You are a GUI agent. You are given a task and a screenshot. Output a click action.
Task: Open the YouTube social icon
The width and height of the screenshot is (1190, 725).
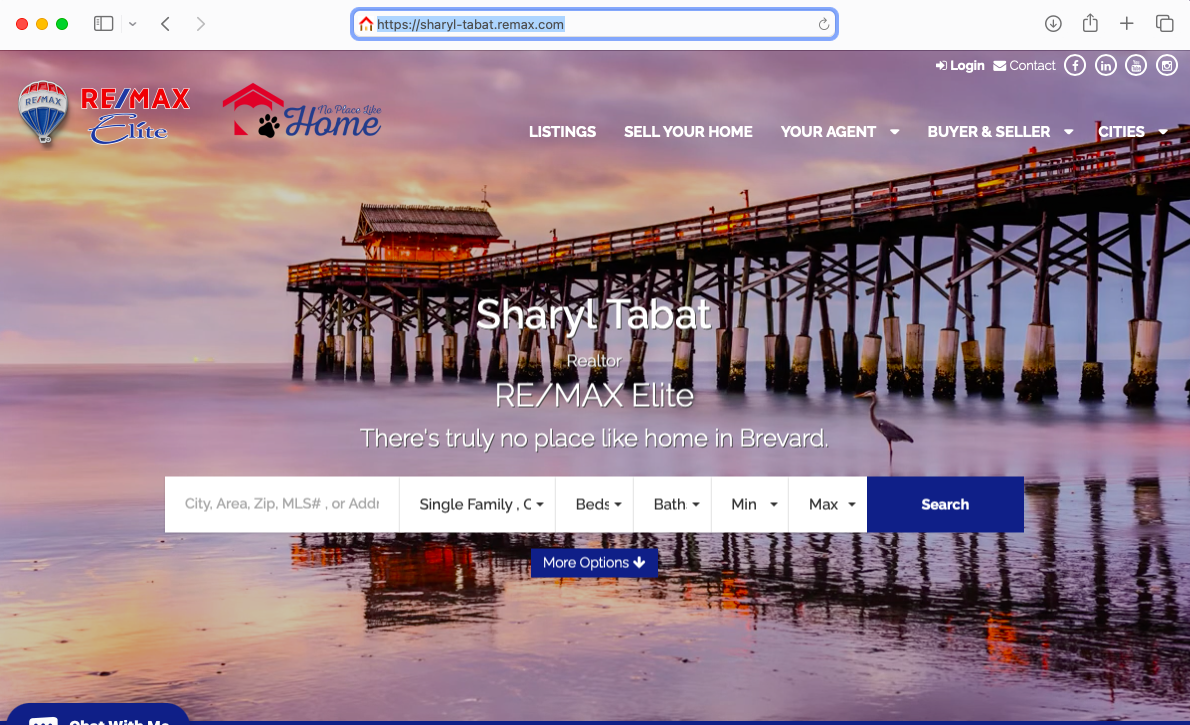pos(1136,66)
